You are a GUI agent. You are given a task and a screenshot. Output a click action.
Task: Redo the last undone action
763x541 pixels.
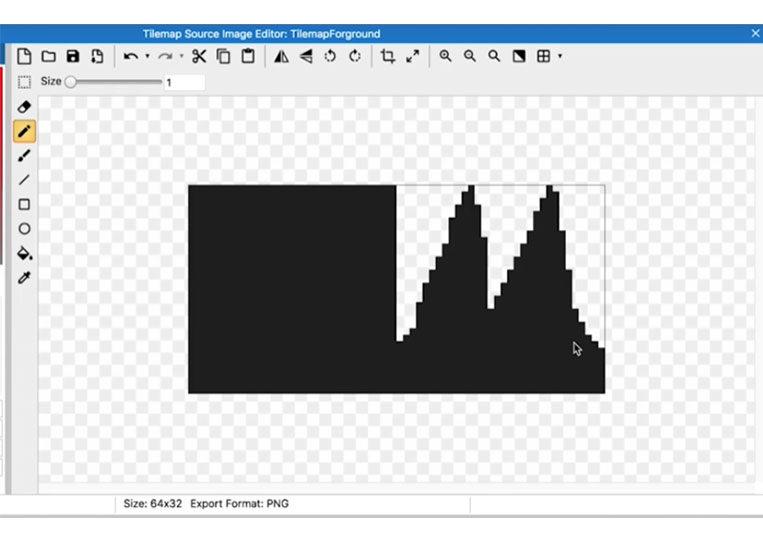coord(165,56)
